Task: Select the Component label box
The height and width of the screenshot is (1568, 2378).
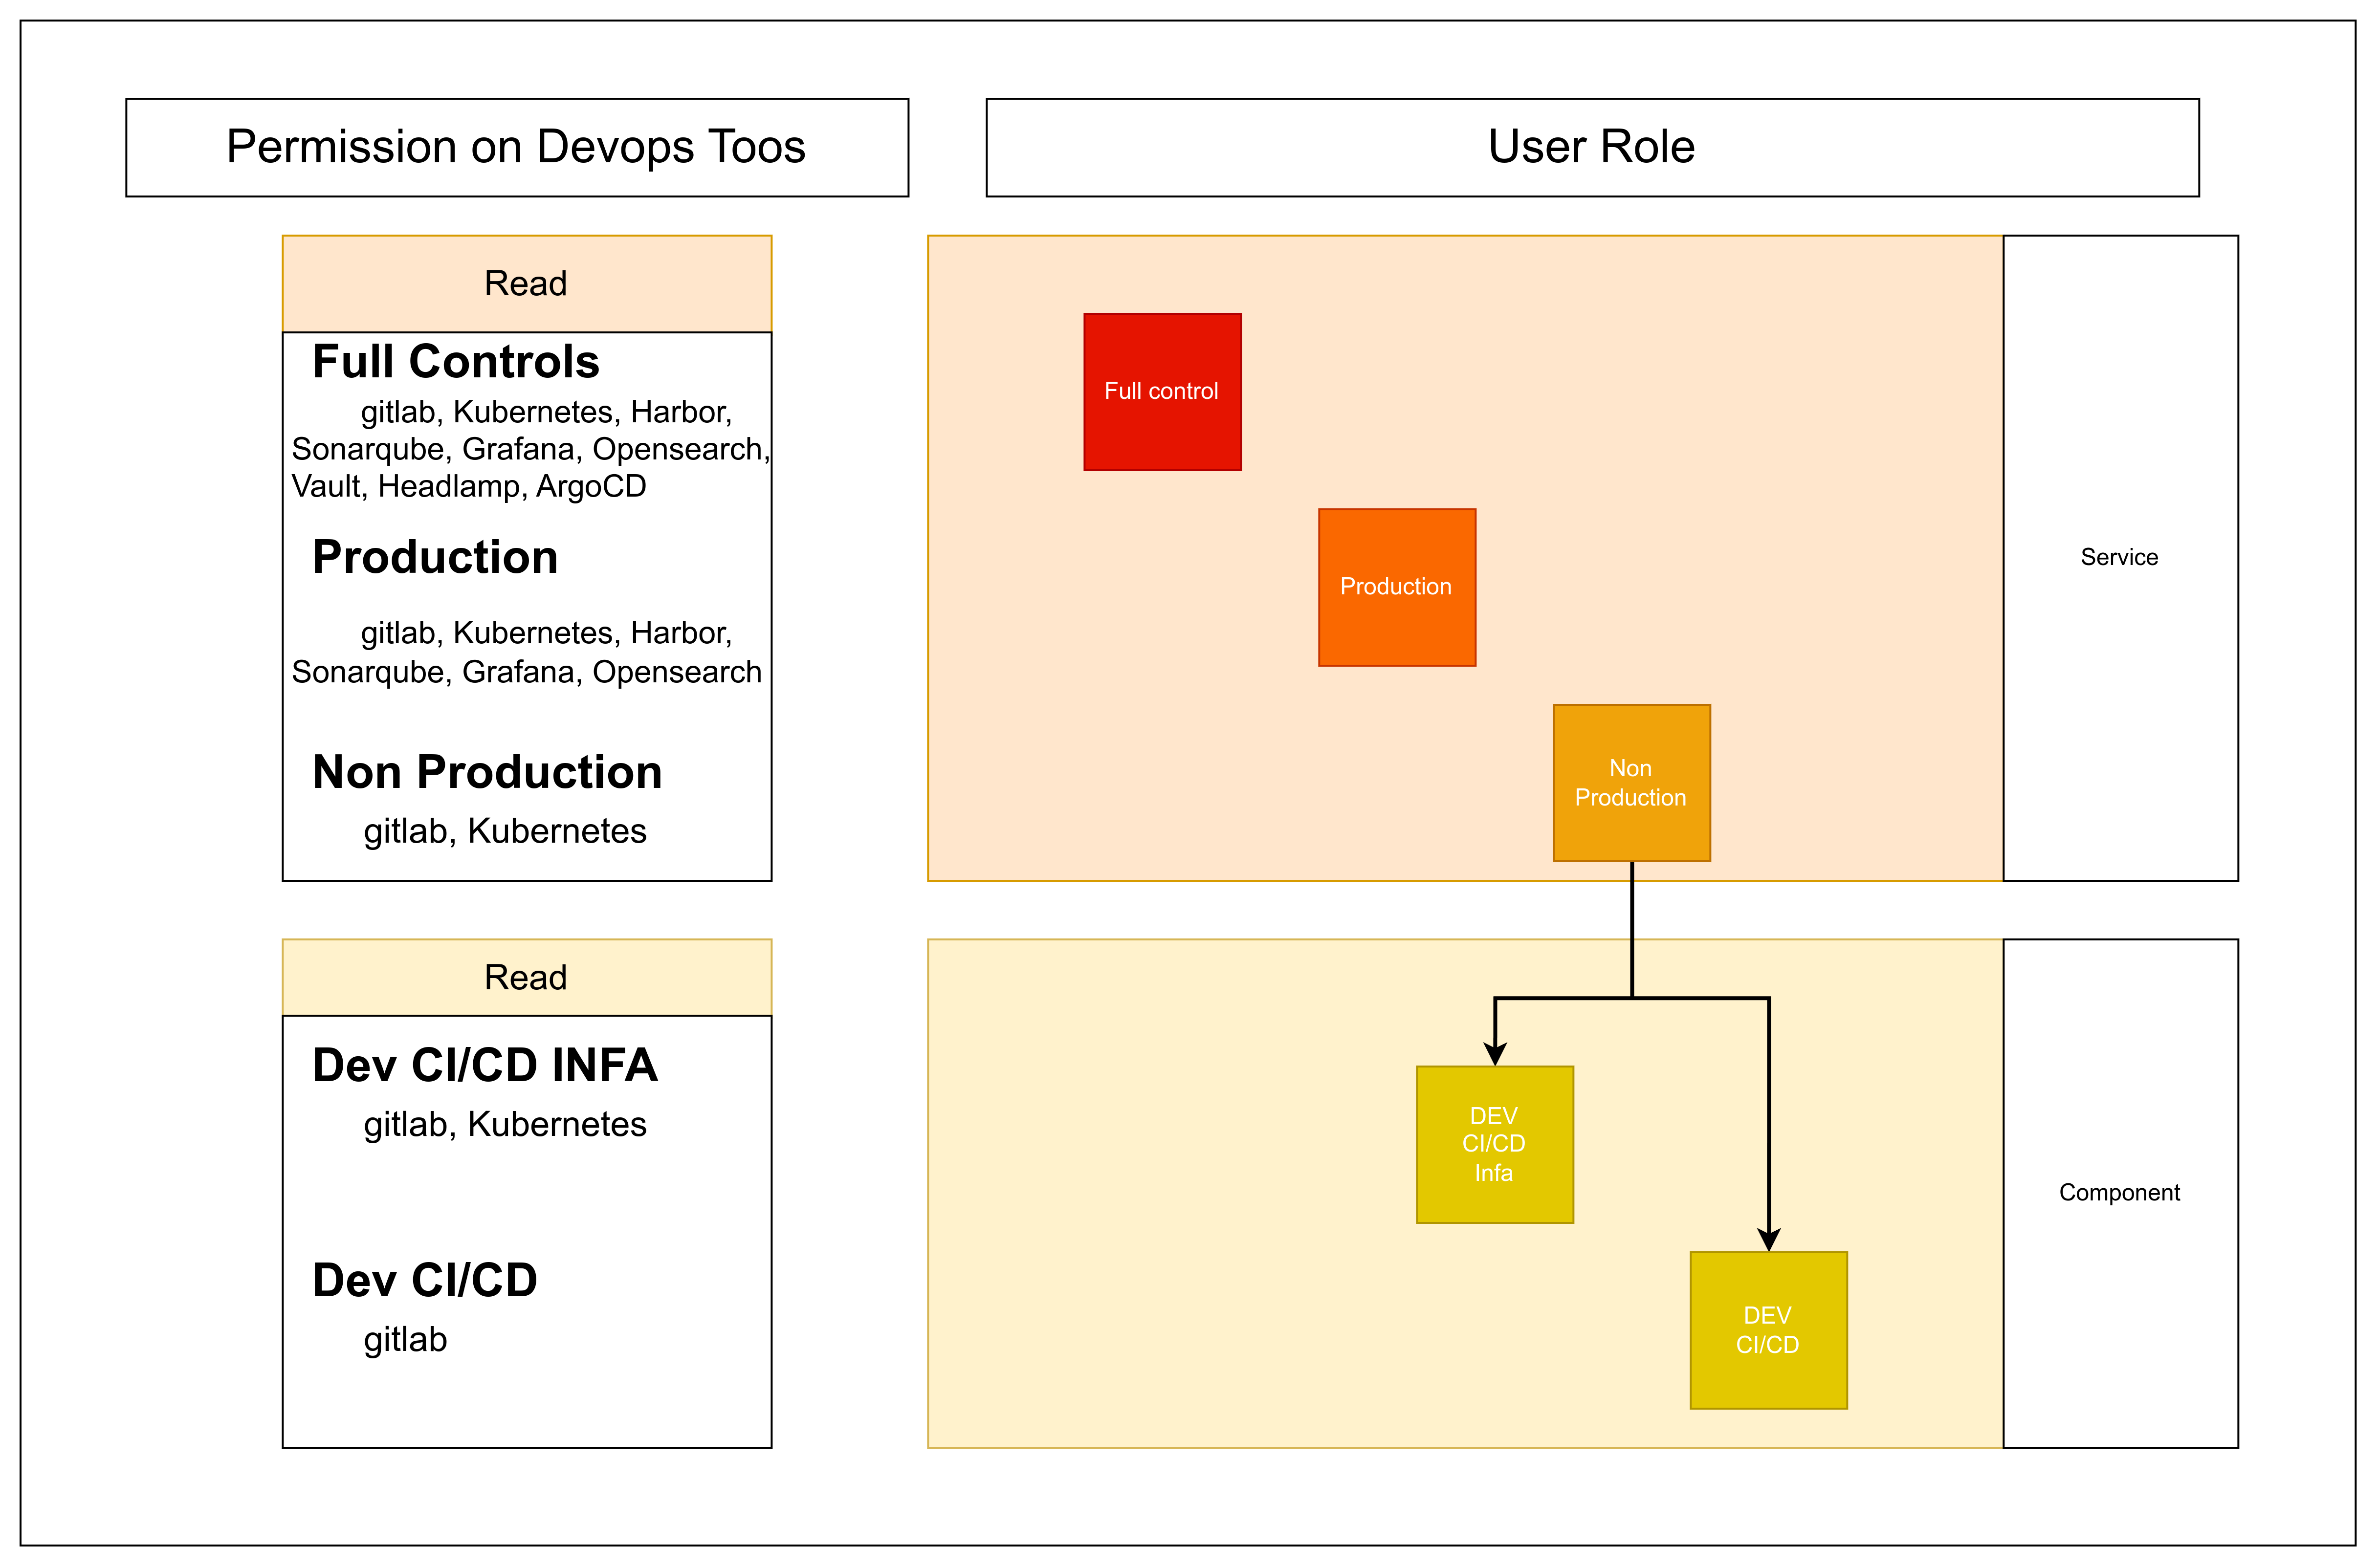Action: coord(2120,1193)
